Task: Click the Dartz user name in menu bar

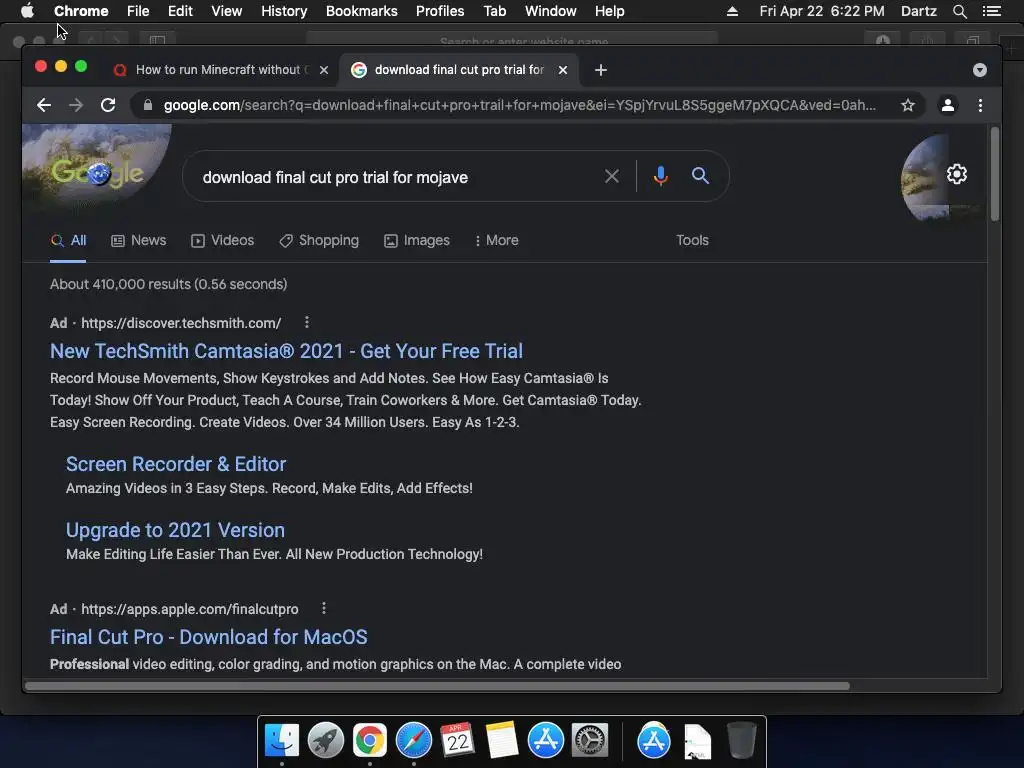Action: (919, 11)
